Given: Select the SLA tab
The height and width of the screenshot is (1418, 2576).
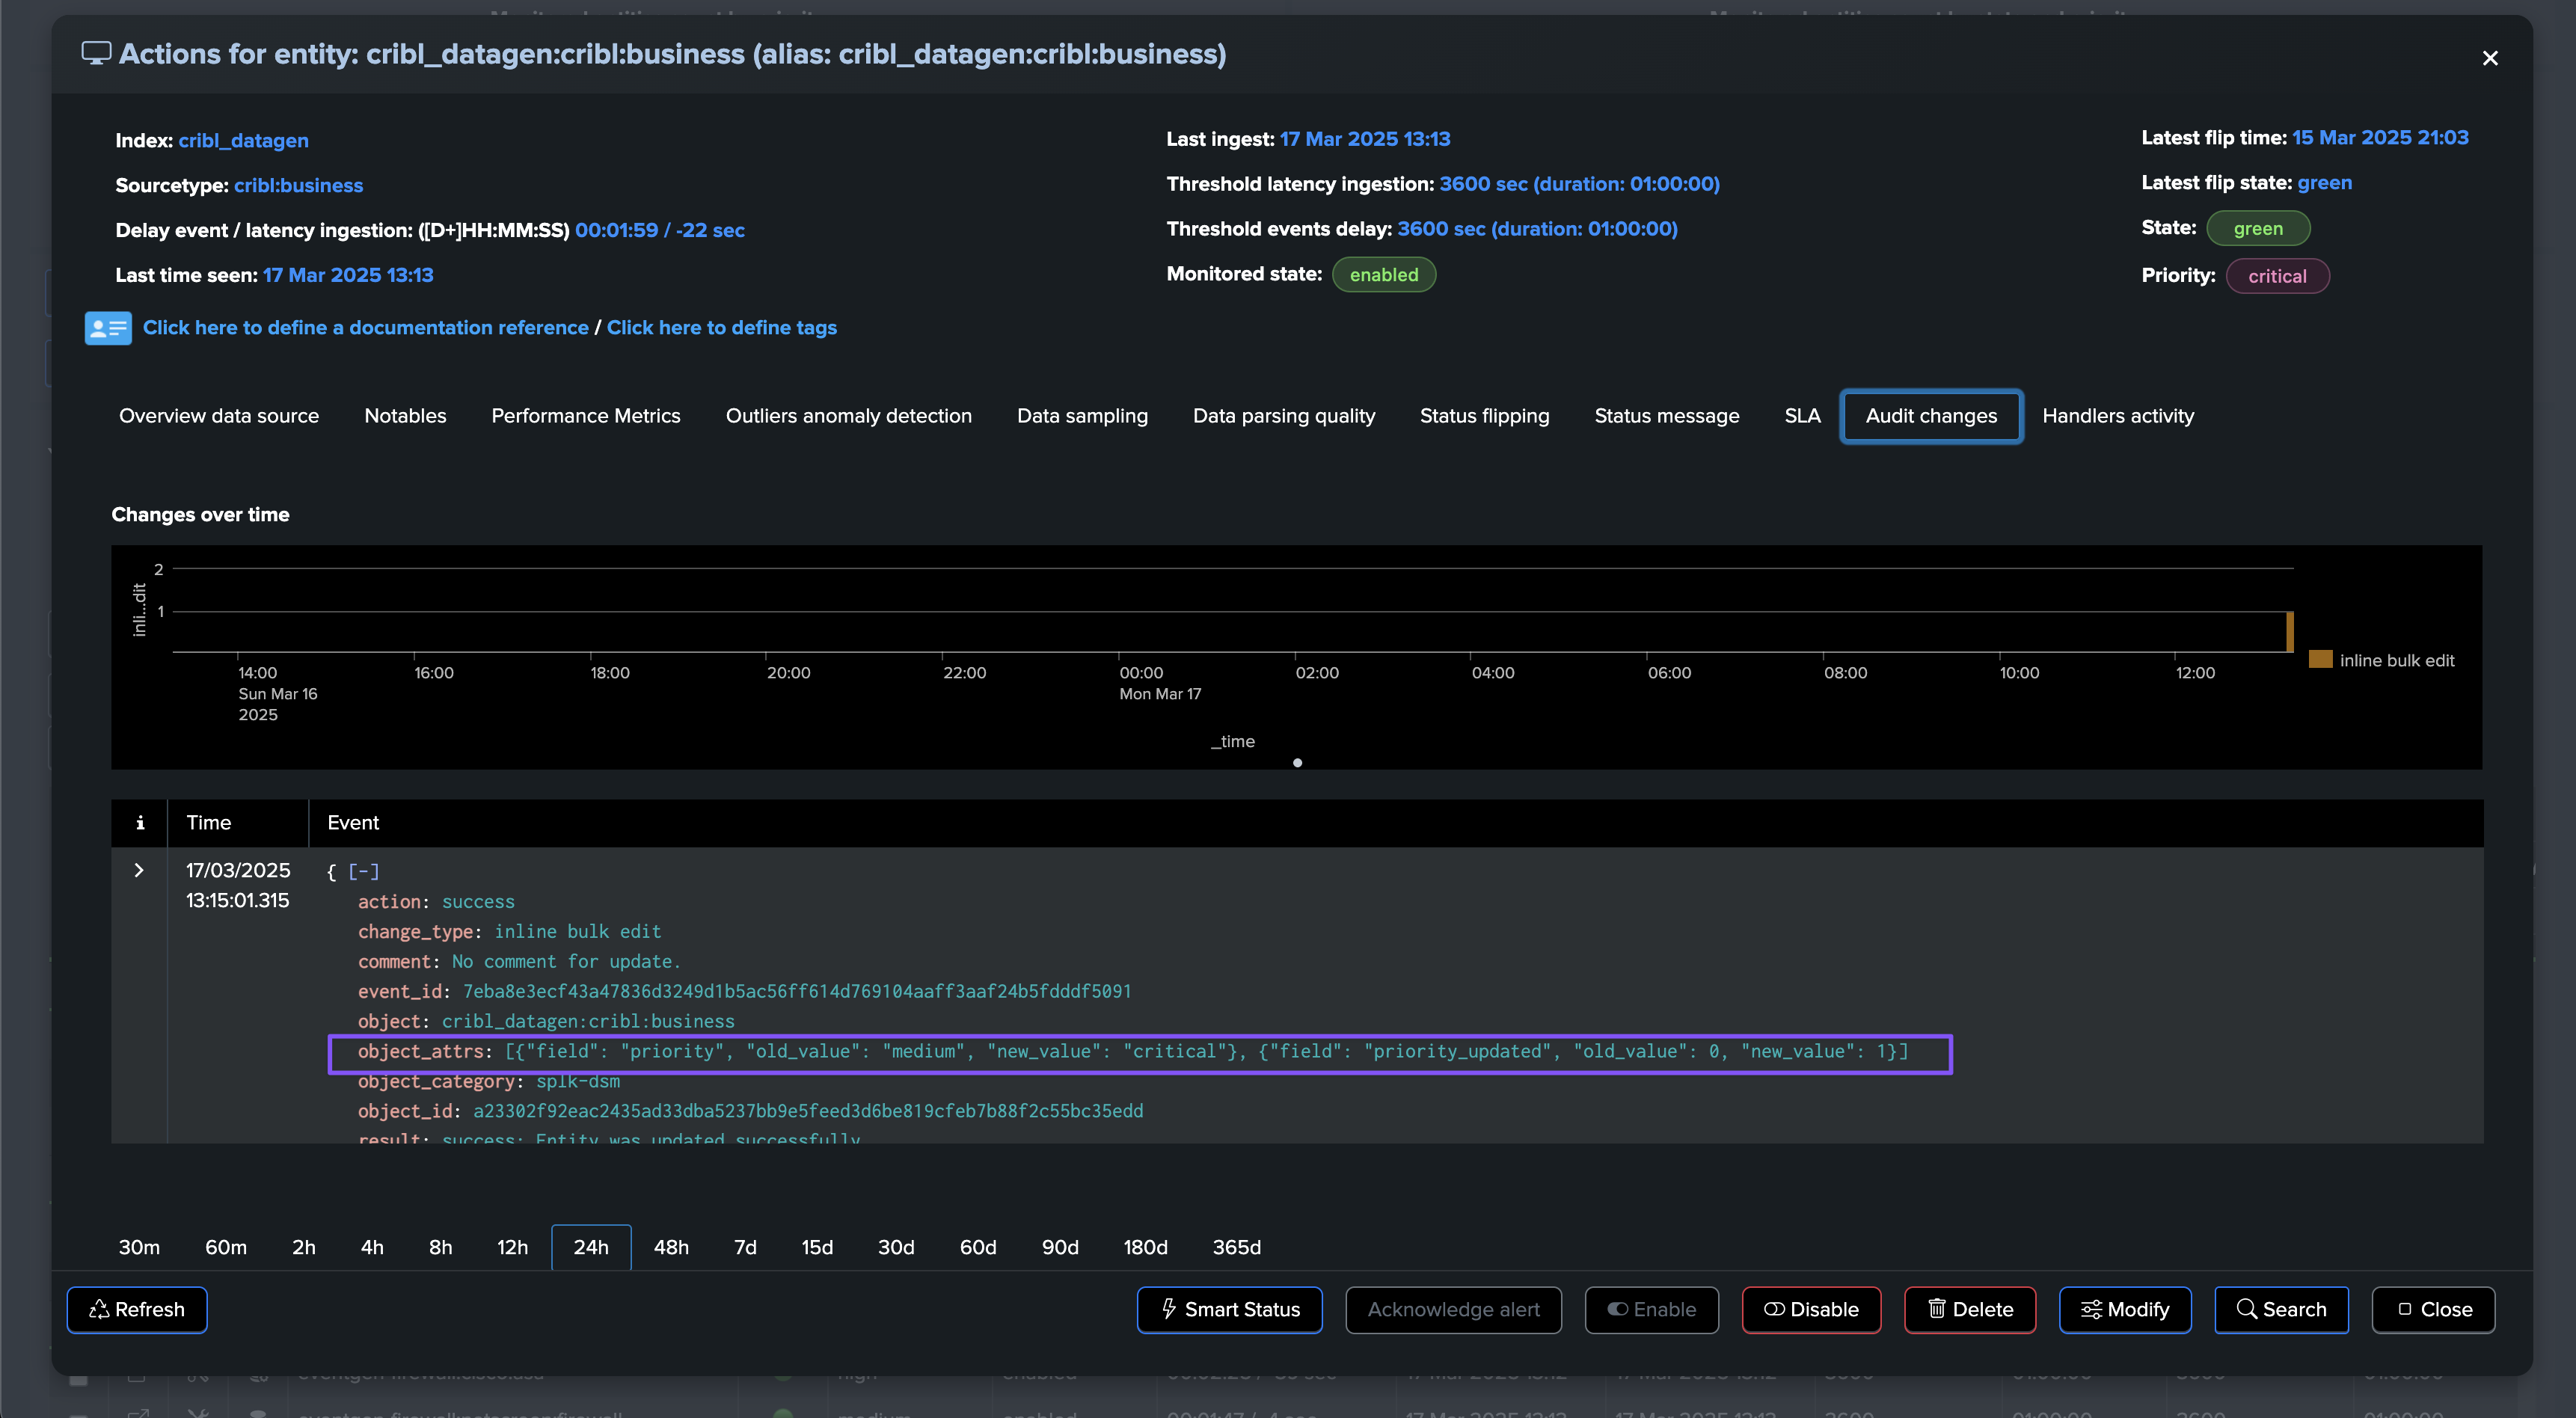Looking at the screenshot, I should [x=1802, y=416].
